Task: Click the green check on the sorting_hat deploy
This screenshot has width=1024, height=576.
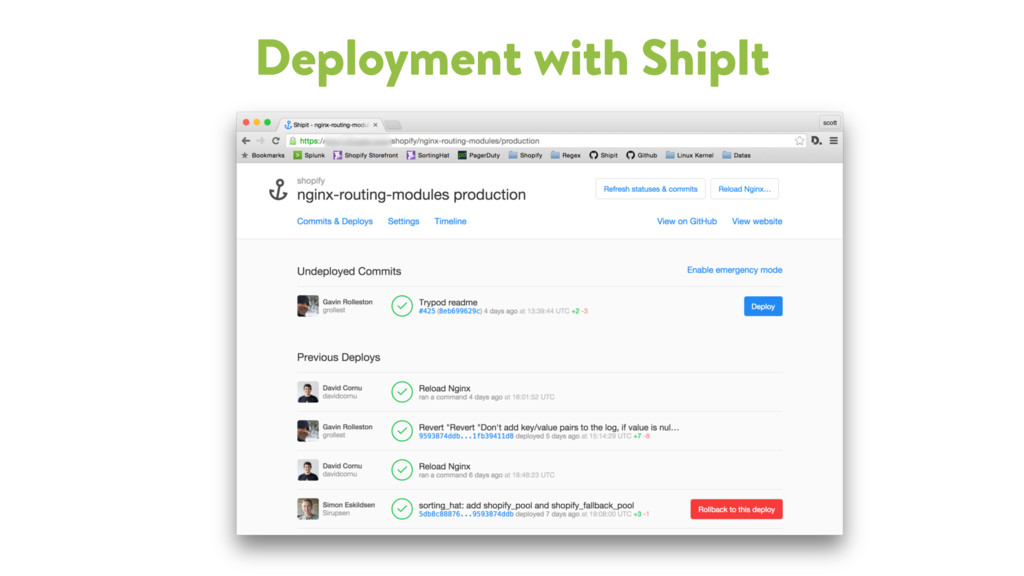Action: (x=402, y=509)
